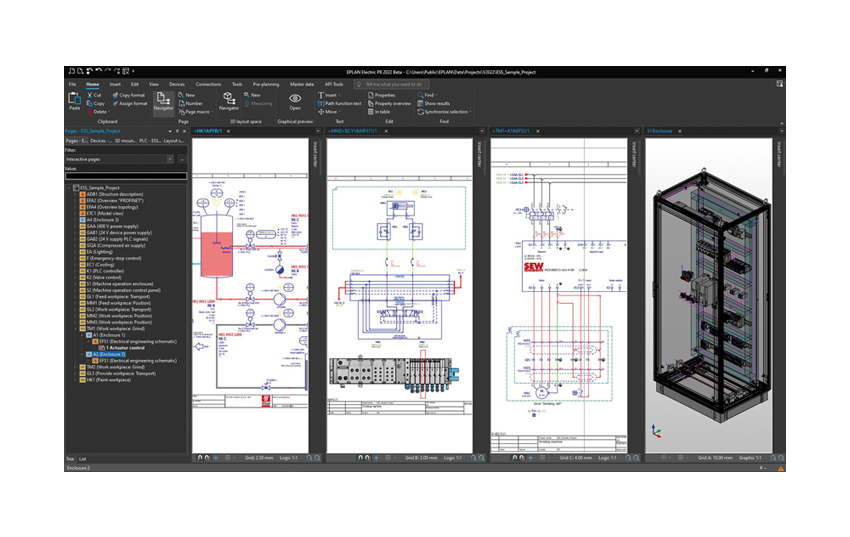Click the Assign format icon
The height and width of the screenshot is (537, 850).
[x=115, y=103]
